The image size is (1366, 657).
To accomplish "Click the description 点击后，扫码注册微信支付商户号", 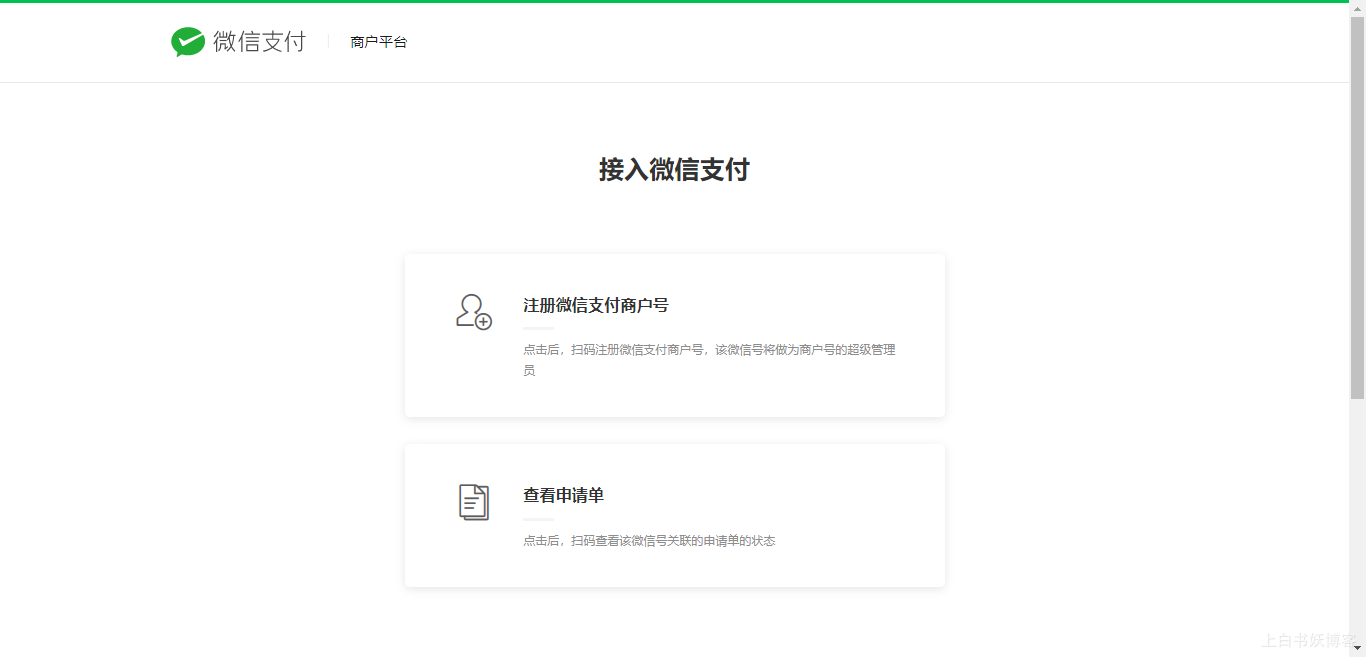I will click(x=709, y=360).
